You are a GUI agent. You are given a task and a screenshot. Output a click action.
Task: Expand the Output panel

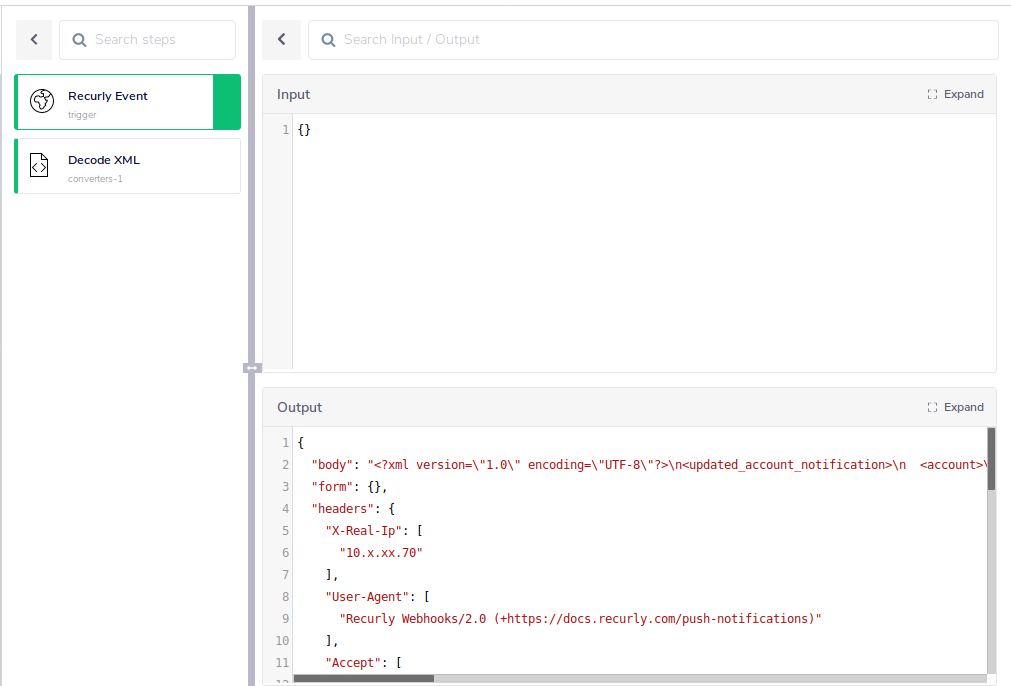[956, 407]
